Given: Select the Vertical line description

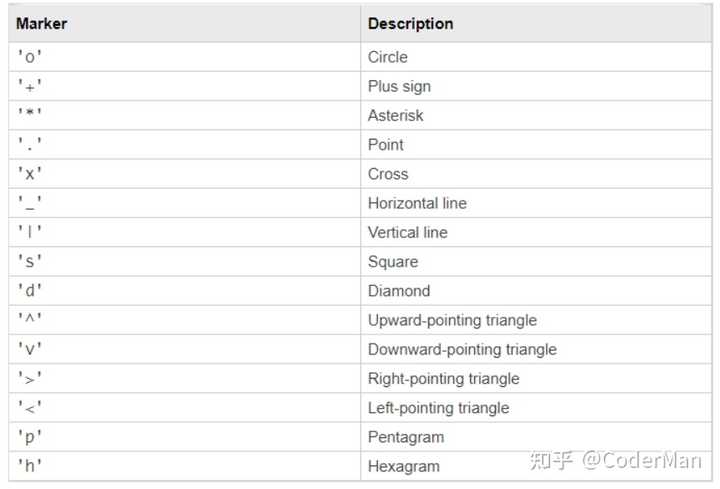Looking at the screenshot, I should 407,232.
